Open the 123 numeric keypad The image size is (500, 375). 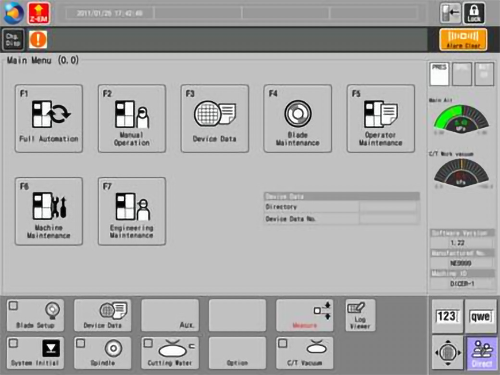coord(447,316)
